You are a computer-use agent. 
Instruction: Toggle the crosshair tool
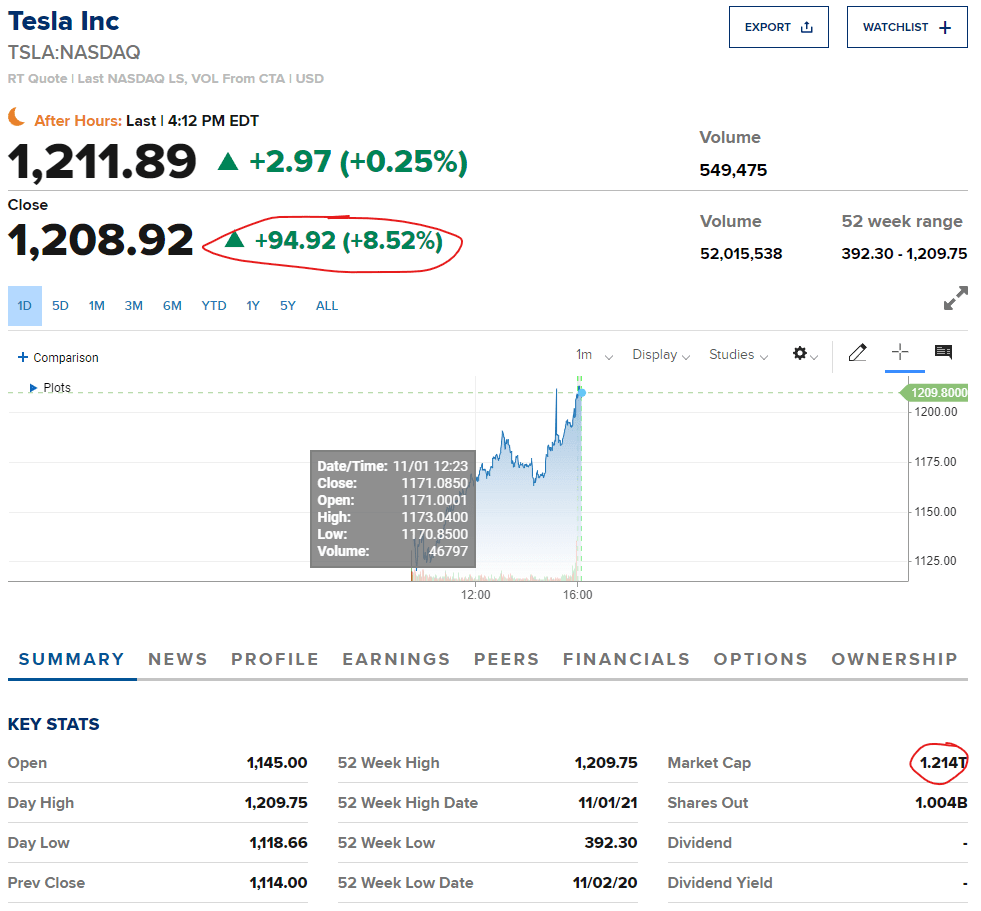900,352
